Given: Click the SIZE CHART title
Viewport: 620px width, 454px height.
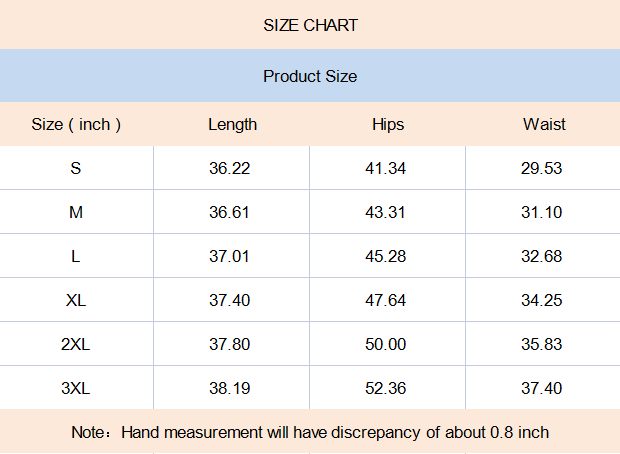Looking at the screenshot, I should pos(310,25).
